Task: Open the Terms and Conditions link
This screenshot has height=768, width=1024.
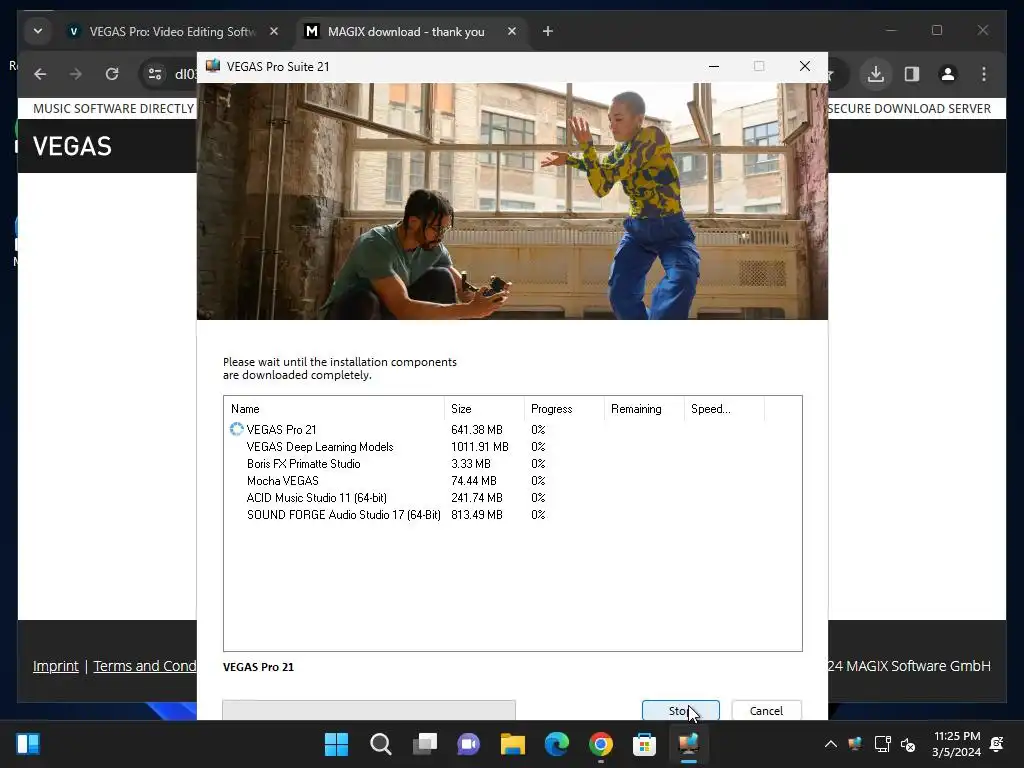Action: [144, 666]
